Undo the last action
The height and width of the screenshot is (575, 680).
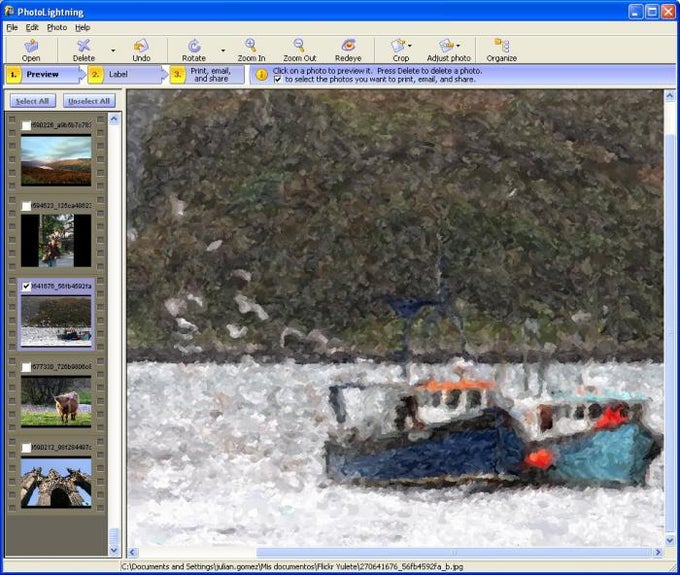click(x=141, y=50)
